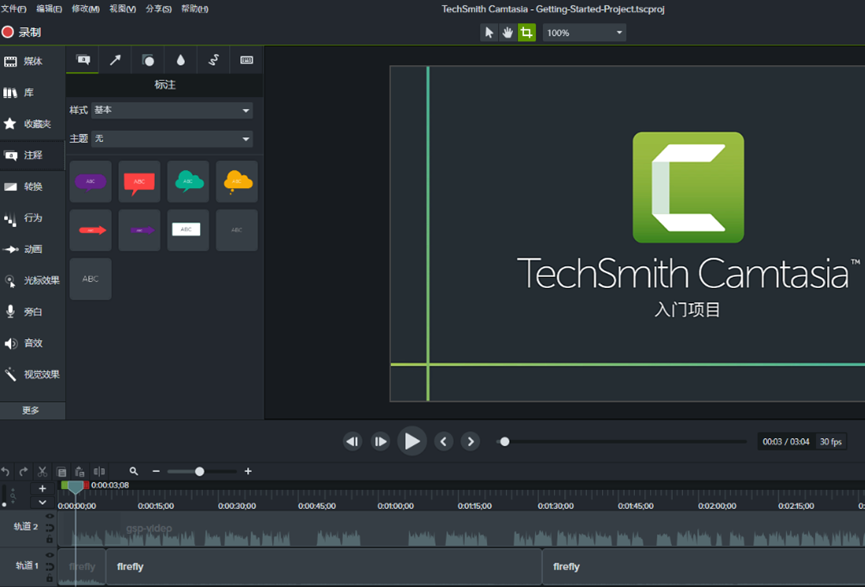Expand the 主题 theme dropdown
The height and width of the screenshot is (587, 865).
click(172, 138)
